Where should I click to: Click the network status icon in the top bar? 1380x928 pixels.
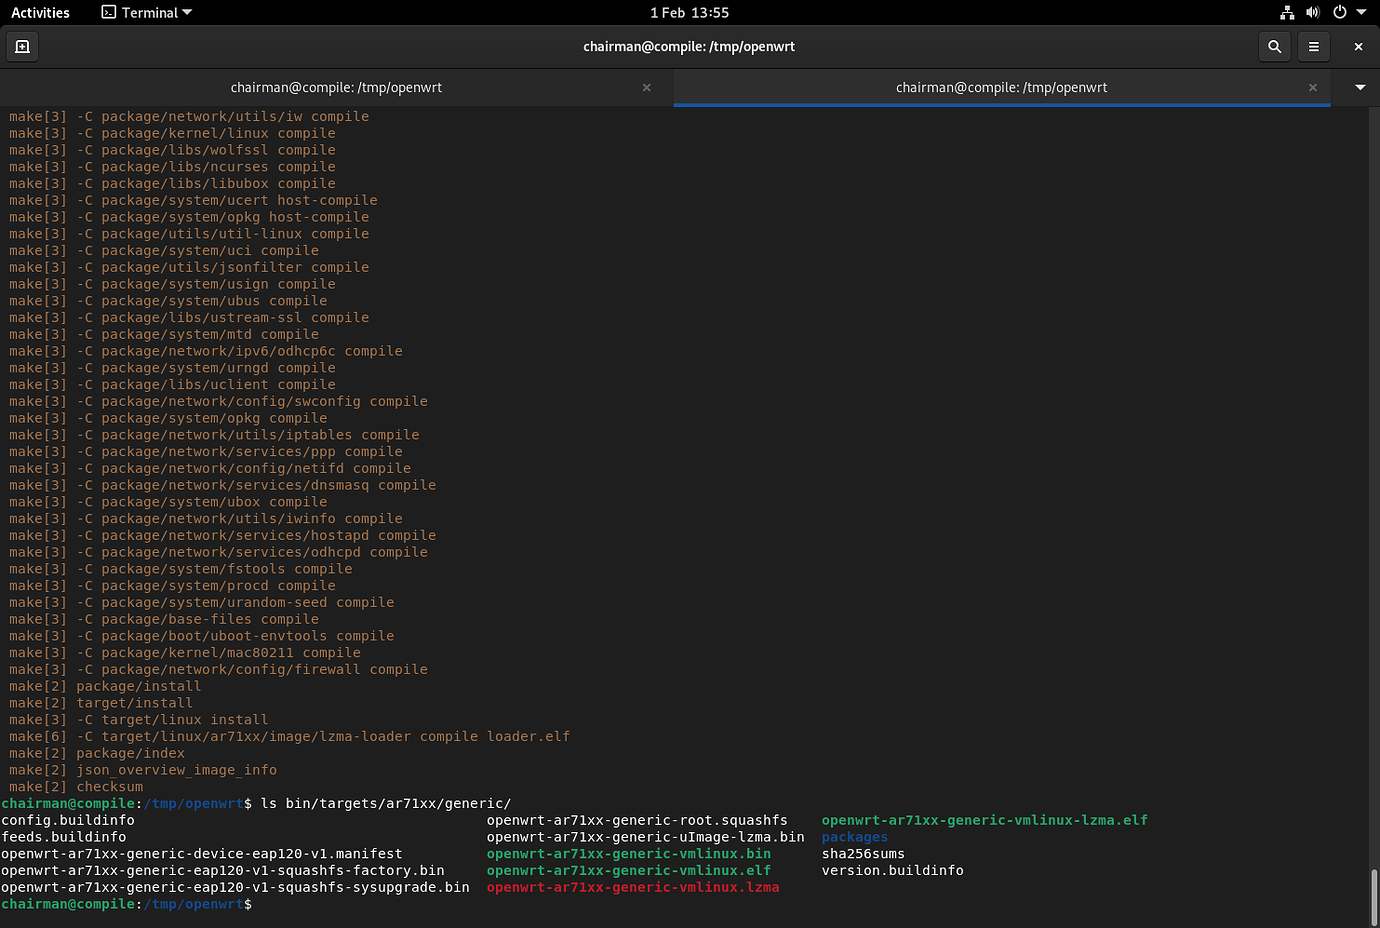click(1287, 12)
